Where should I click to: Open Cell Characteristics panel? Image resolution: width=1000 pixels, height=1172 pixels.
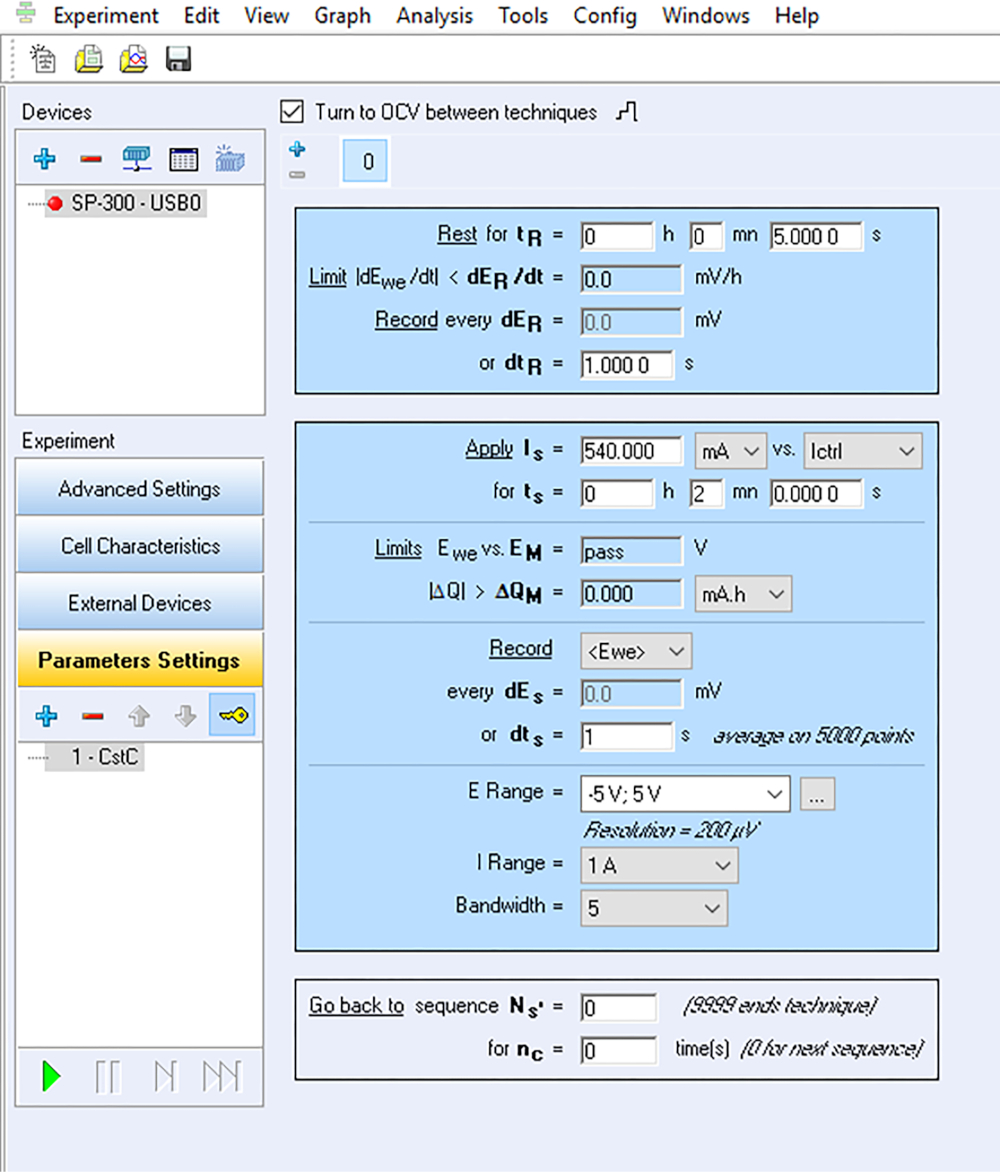pos(140,546)
